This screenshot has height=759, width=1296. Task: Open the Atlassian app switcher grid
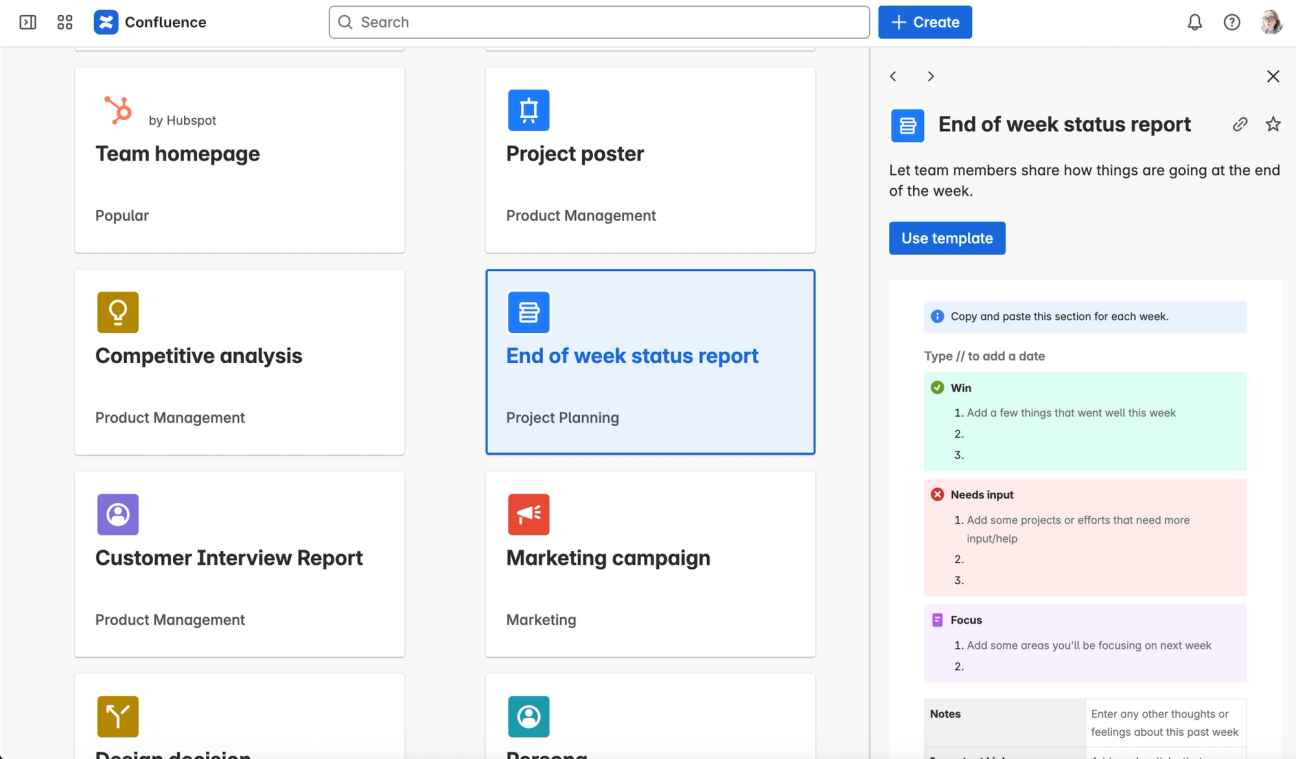[x=64, y=22]
